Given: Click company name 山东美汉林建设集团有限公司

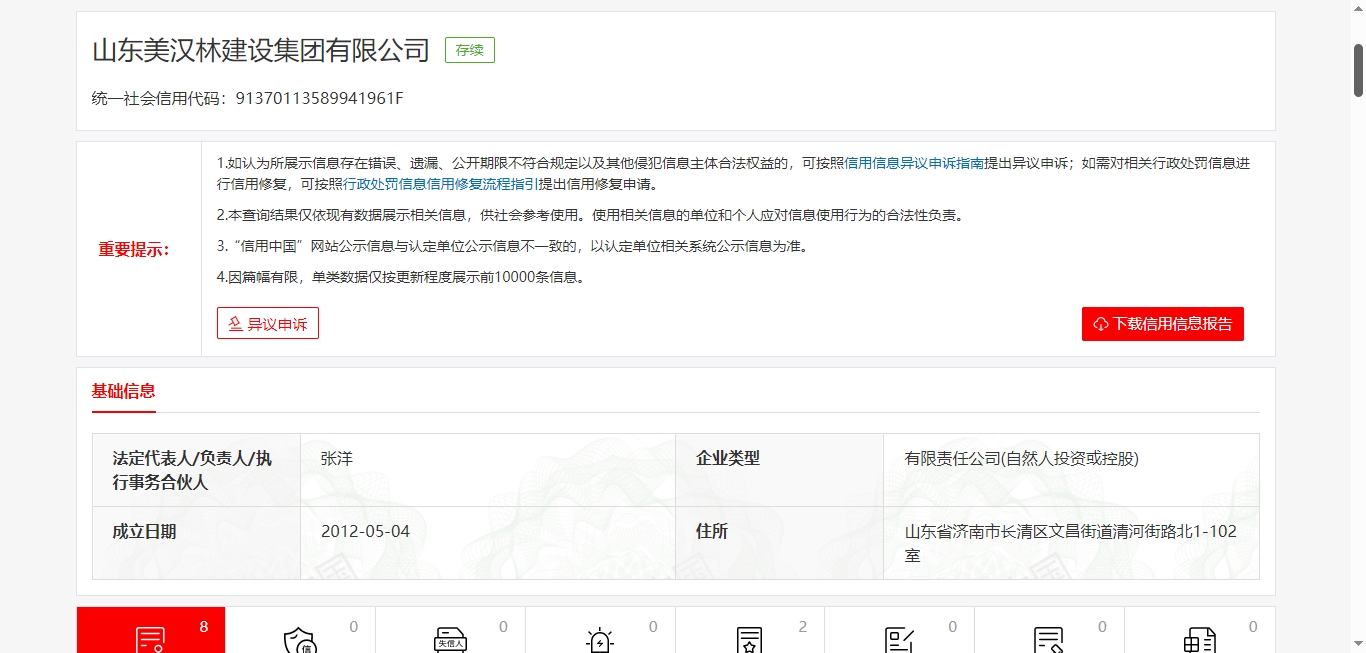Looking at the screenshot, I should (261, 50).
